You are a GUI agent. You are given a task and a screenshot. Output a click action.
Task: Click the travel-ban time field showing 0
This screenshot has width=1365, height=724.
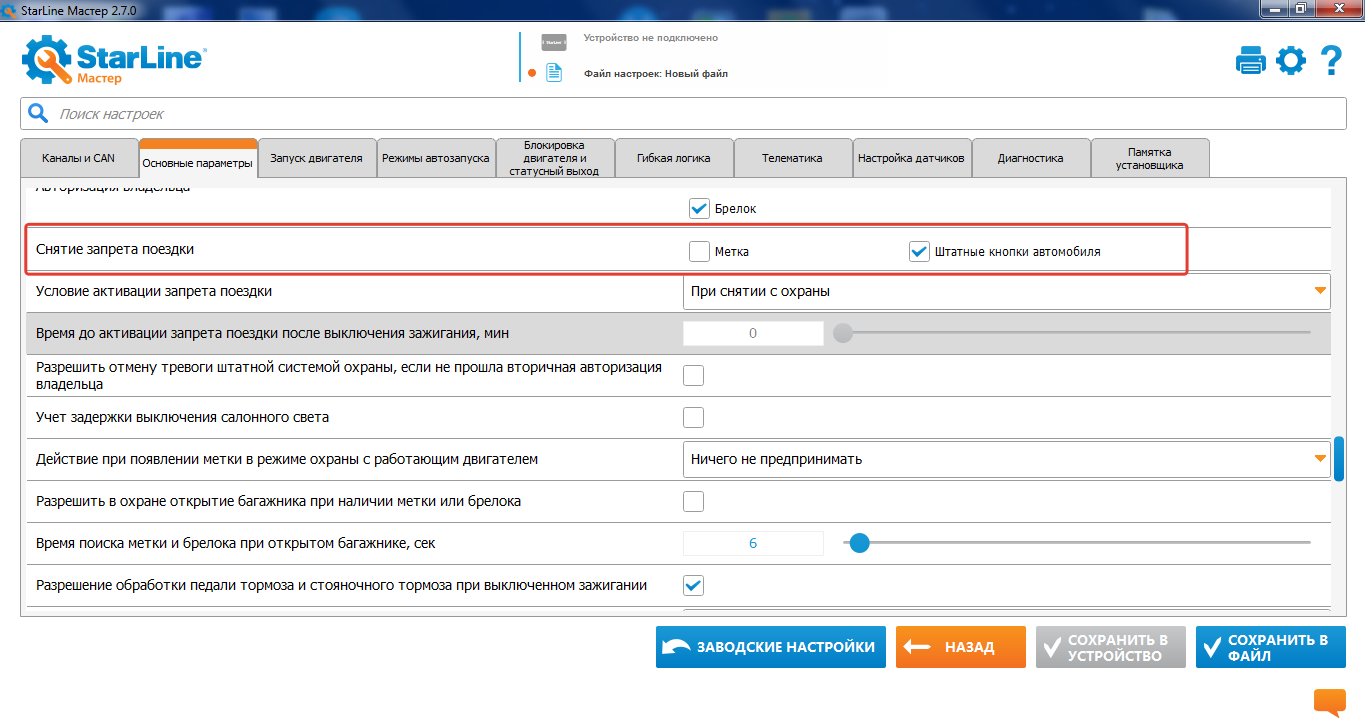753,333
